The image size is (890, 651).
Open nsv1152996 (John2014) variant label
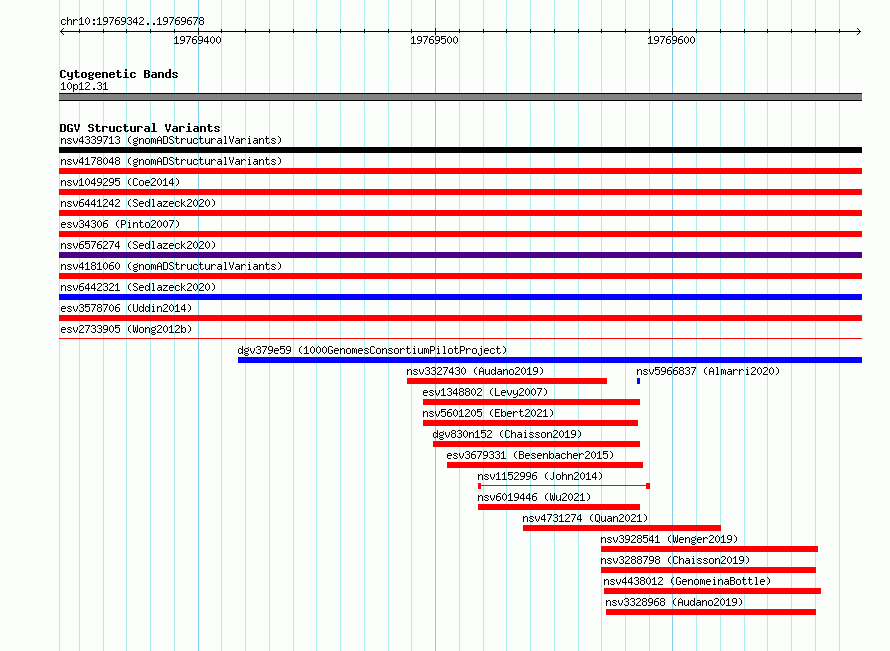click(540, 476)
